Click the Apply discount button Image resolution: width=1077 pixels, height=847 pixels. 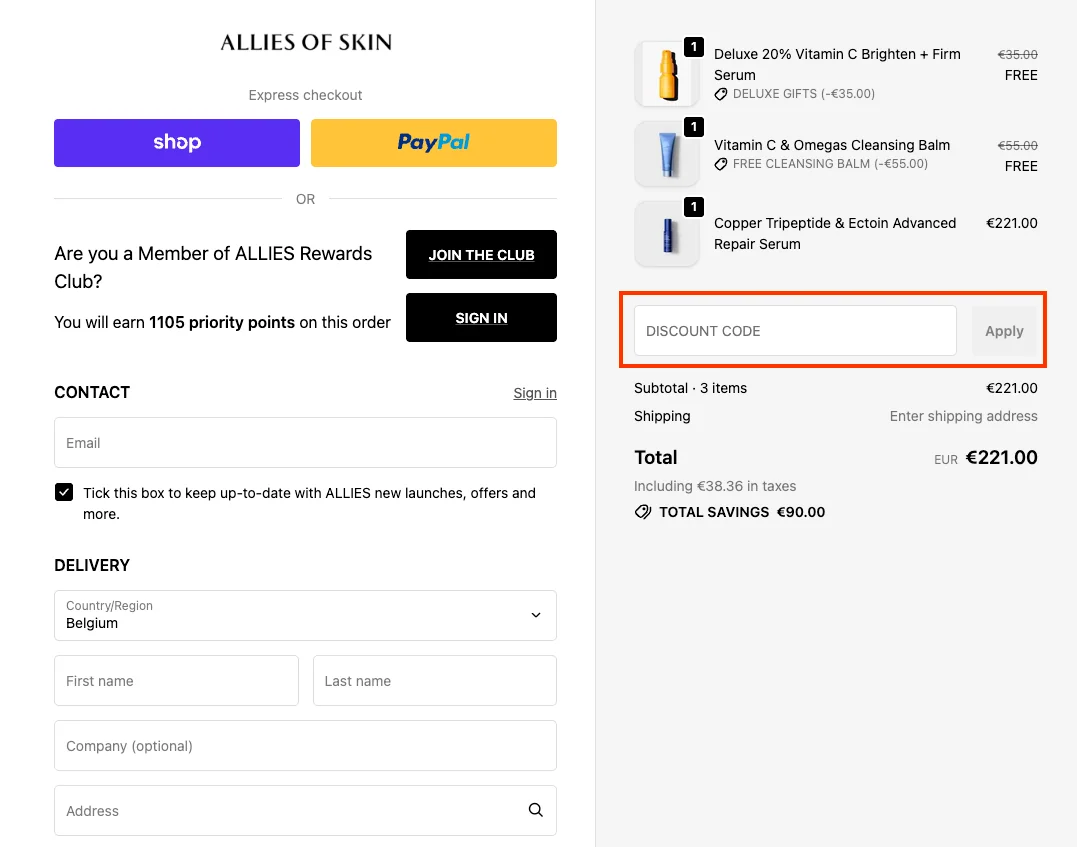coord(1004,331)
